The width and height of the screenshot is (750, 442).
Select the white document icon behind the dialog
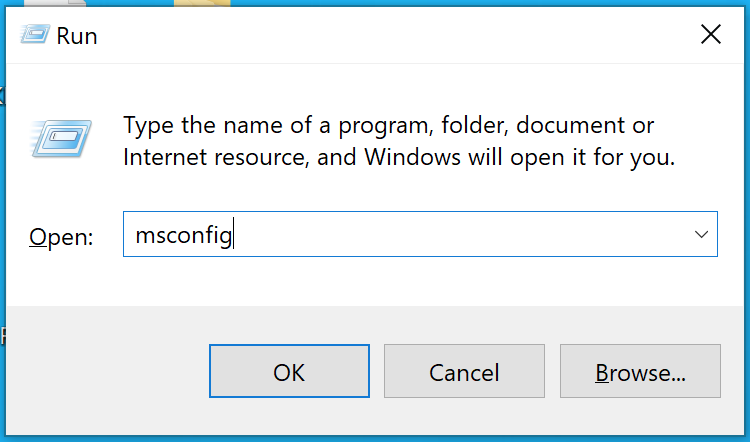55,3
